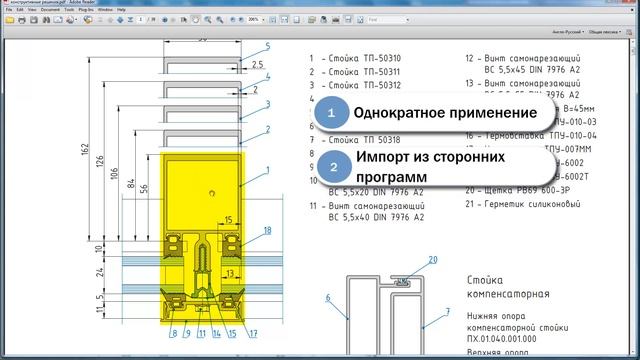This screenshot has height=360, width=640.
Task: Choose the Select tool cursor icon
Action: (184, 20)
